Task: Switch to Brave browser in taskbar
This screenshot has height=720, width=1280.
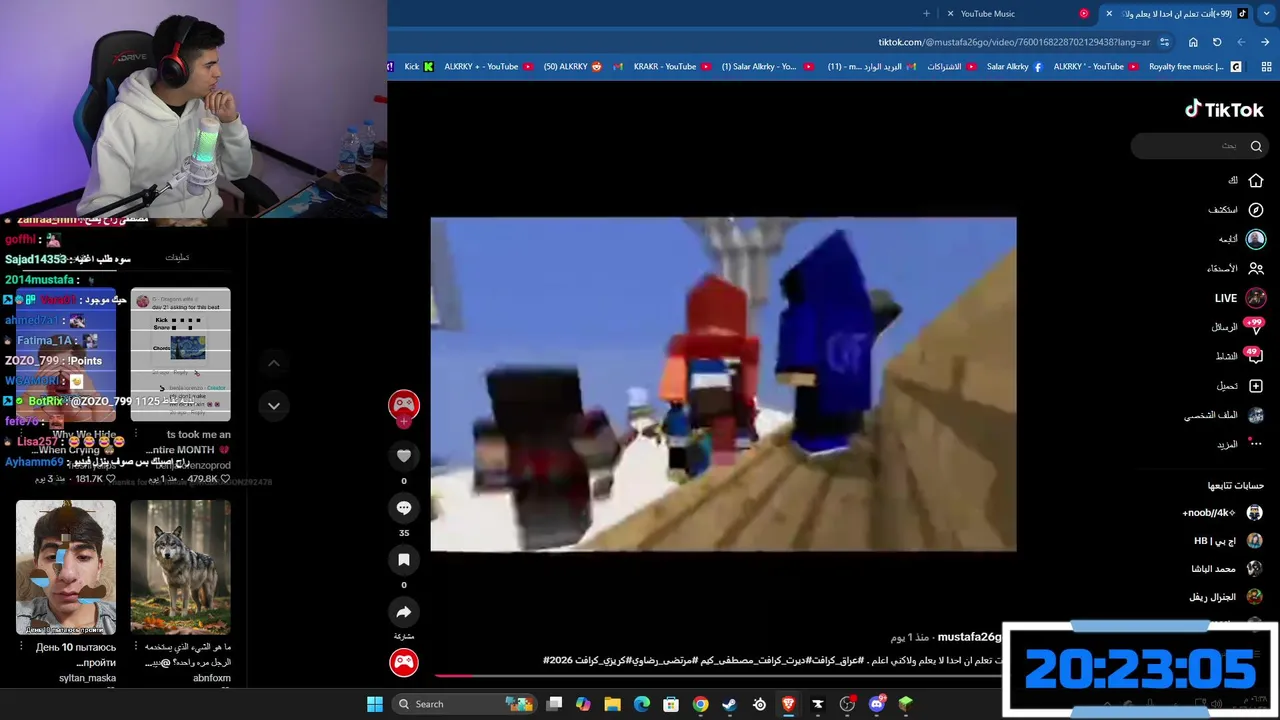Action: click(788, 704)
